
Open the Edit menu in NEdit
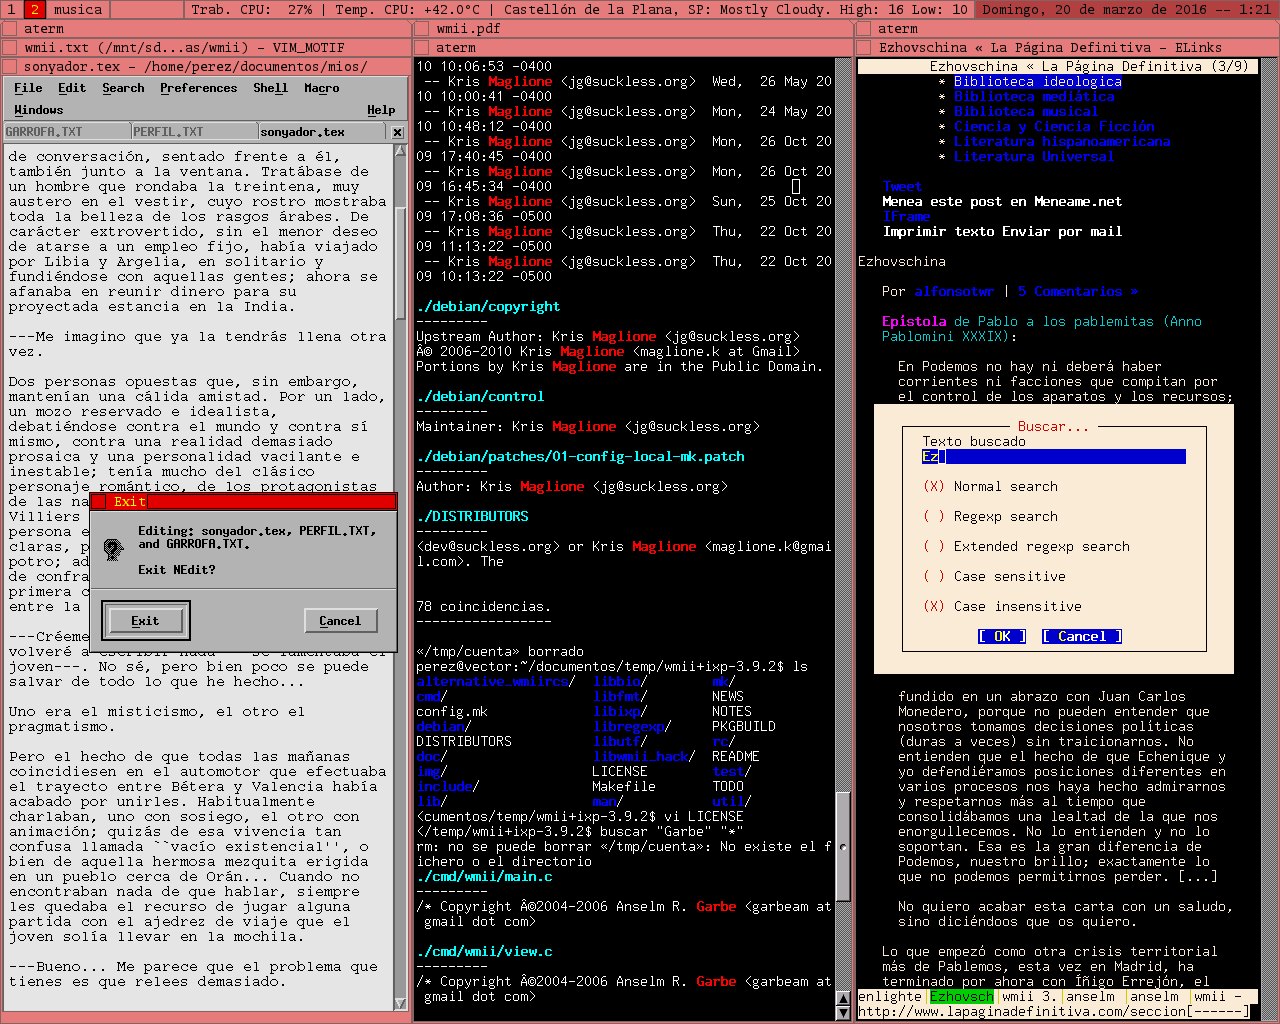[72, 88]
